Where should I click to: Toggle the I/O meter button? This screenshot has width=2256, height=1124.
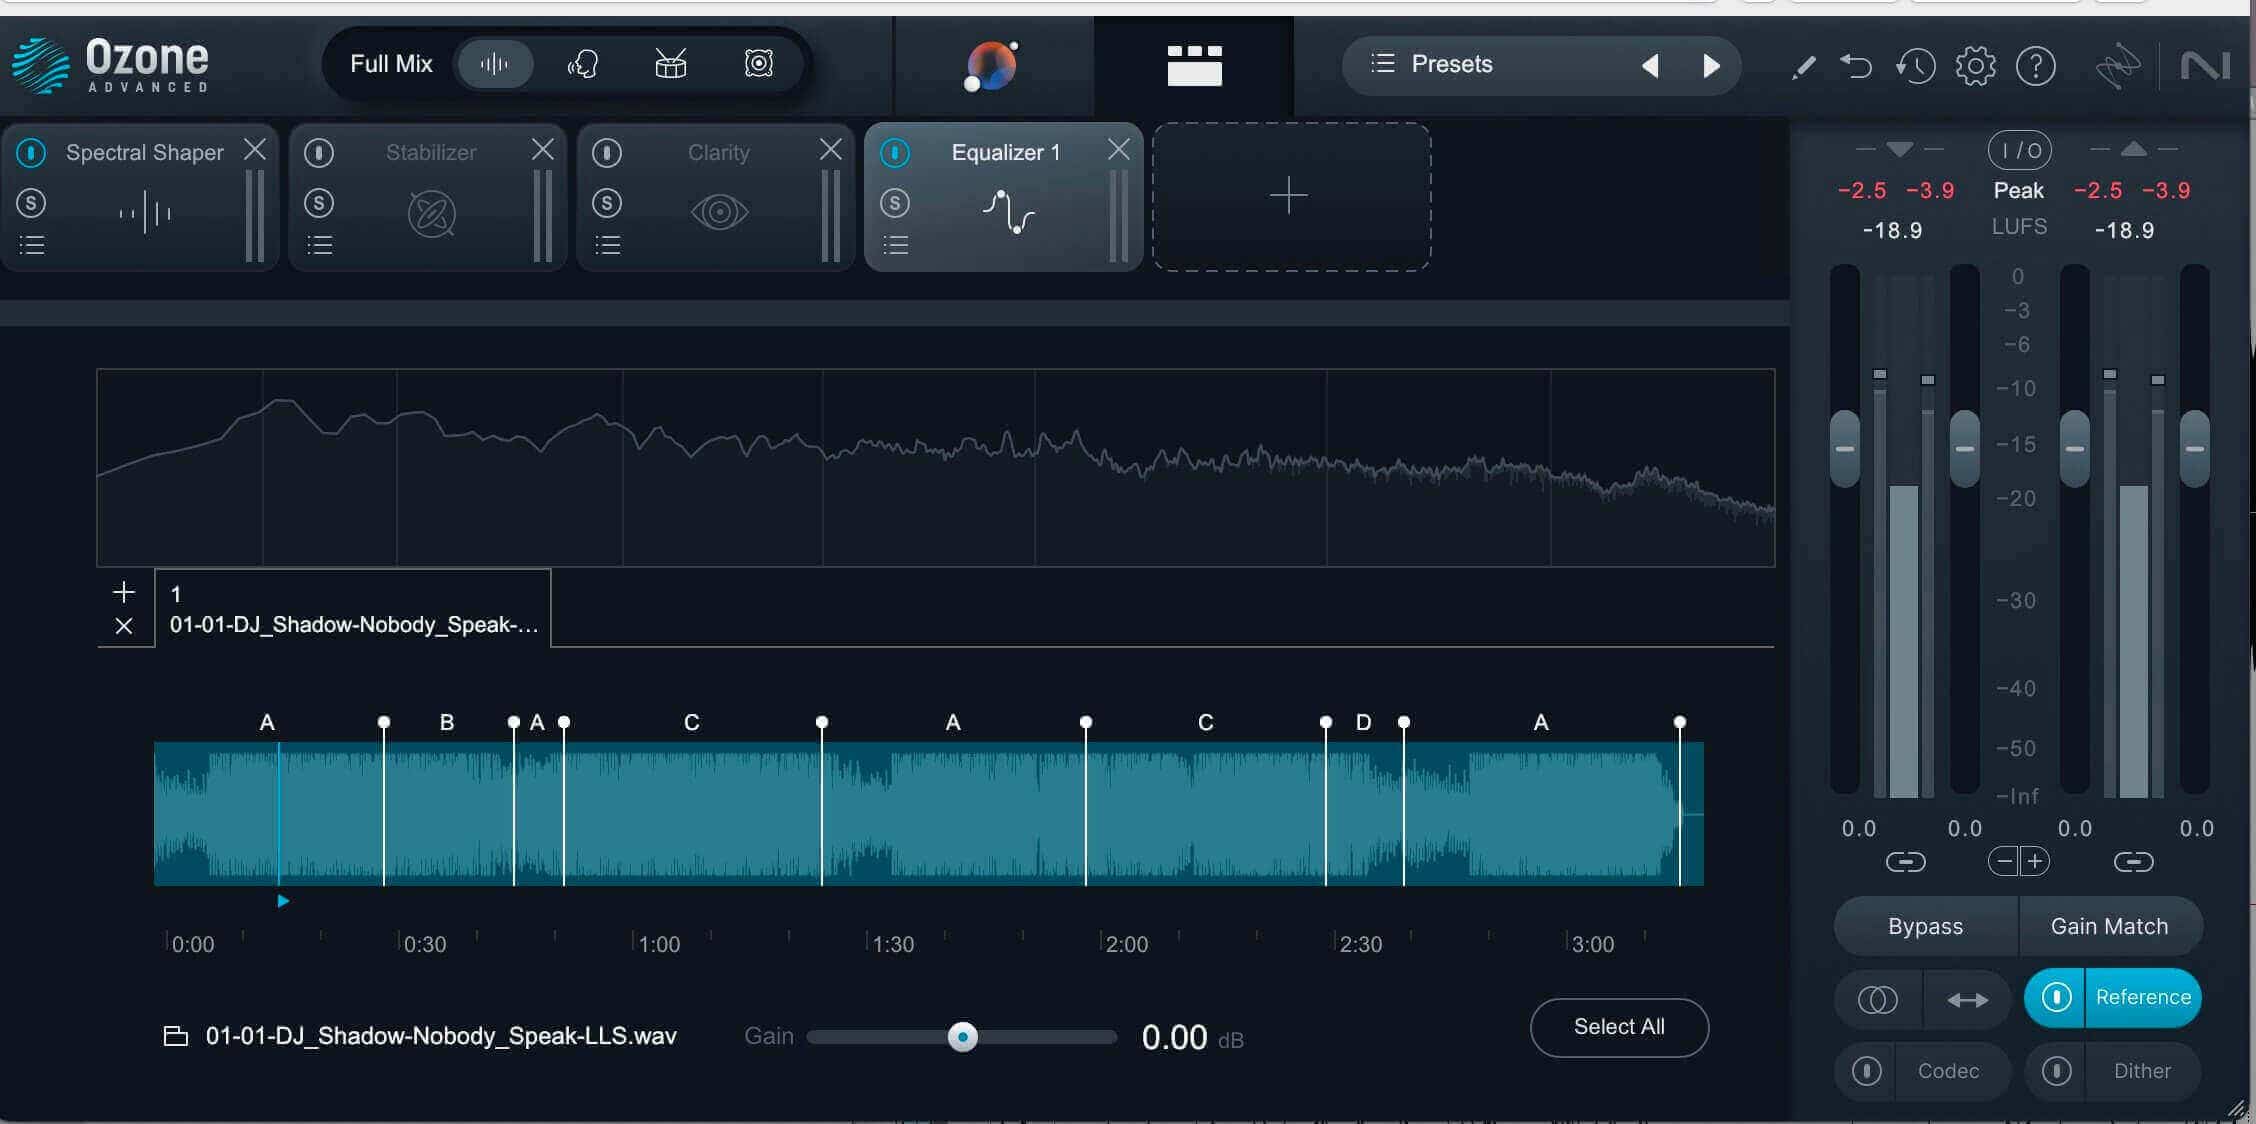(x=2019, y=151)
